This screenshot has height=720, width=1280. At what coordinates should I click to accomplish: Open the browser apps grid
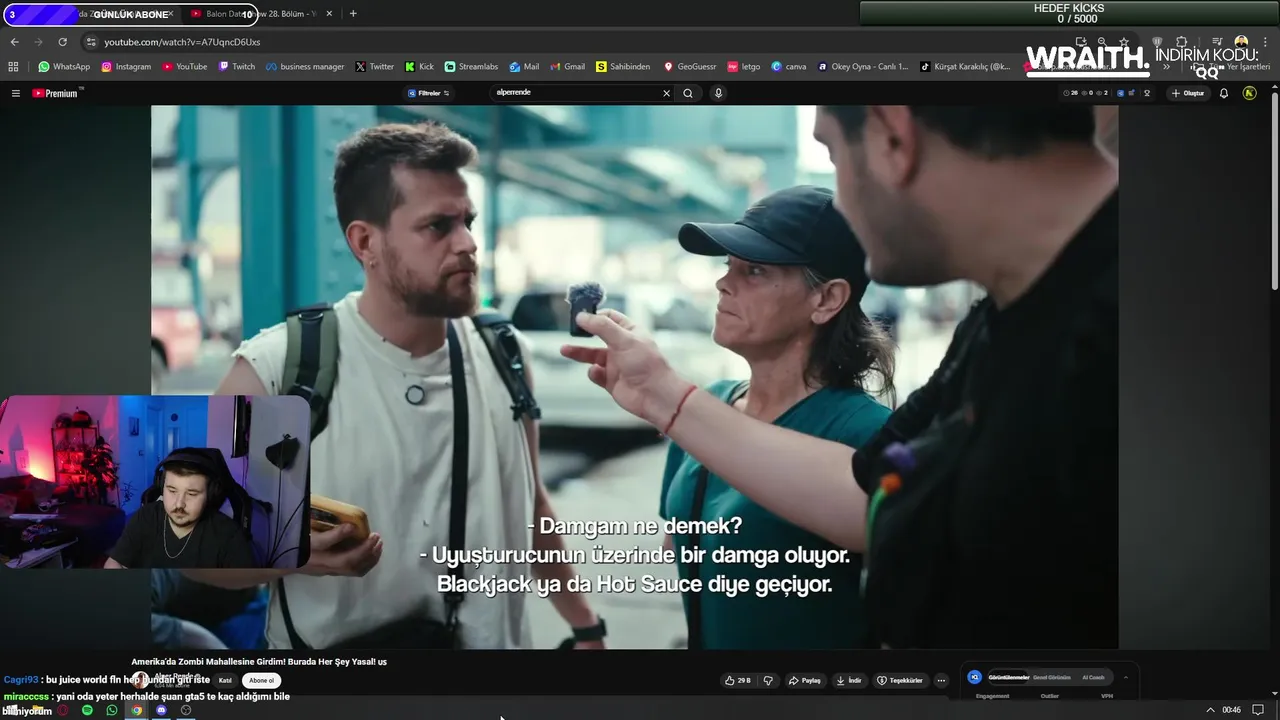pos(13,67)
